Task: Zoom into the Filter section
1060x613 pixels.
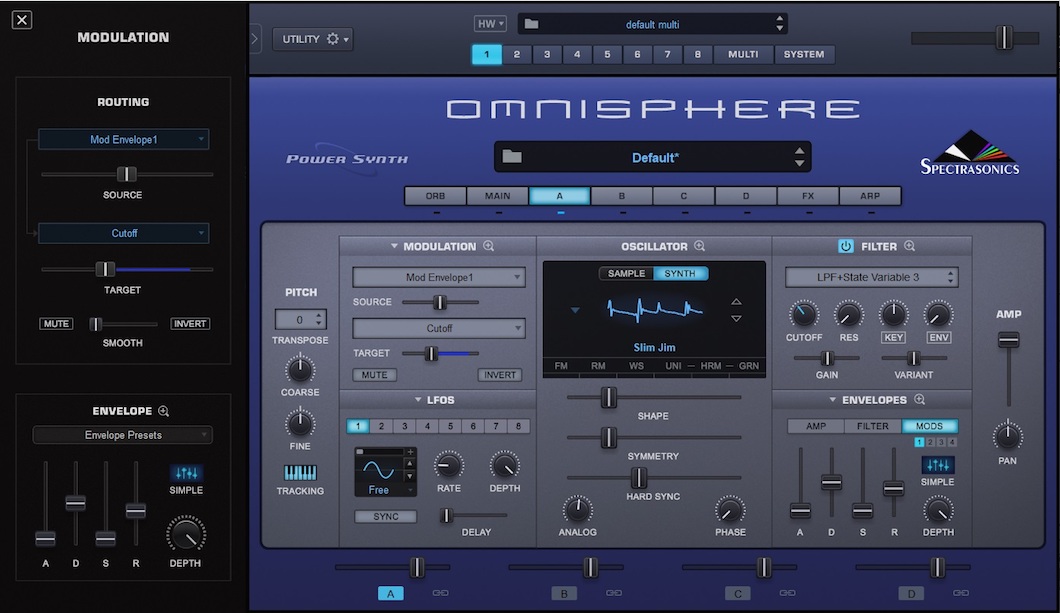Action: point(910,246)
